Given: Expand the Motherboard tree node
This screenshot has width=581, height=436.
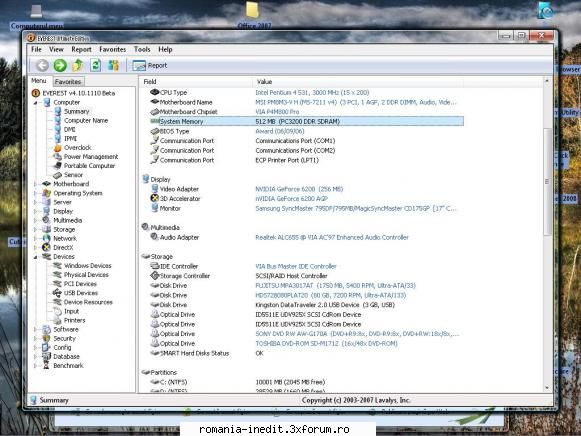Looking at the screenshot, I should [x=36, y=184].
